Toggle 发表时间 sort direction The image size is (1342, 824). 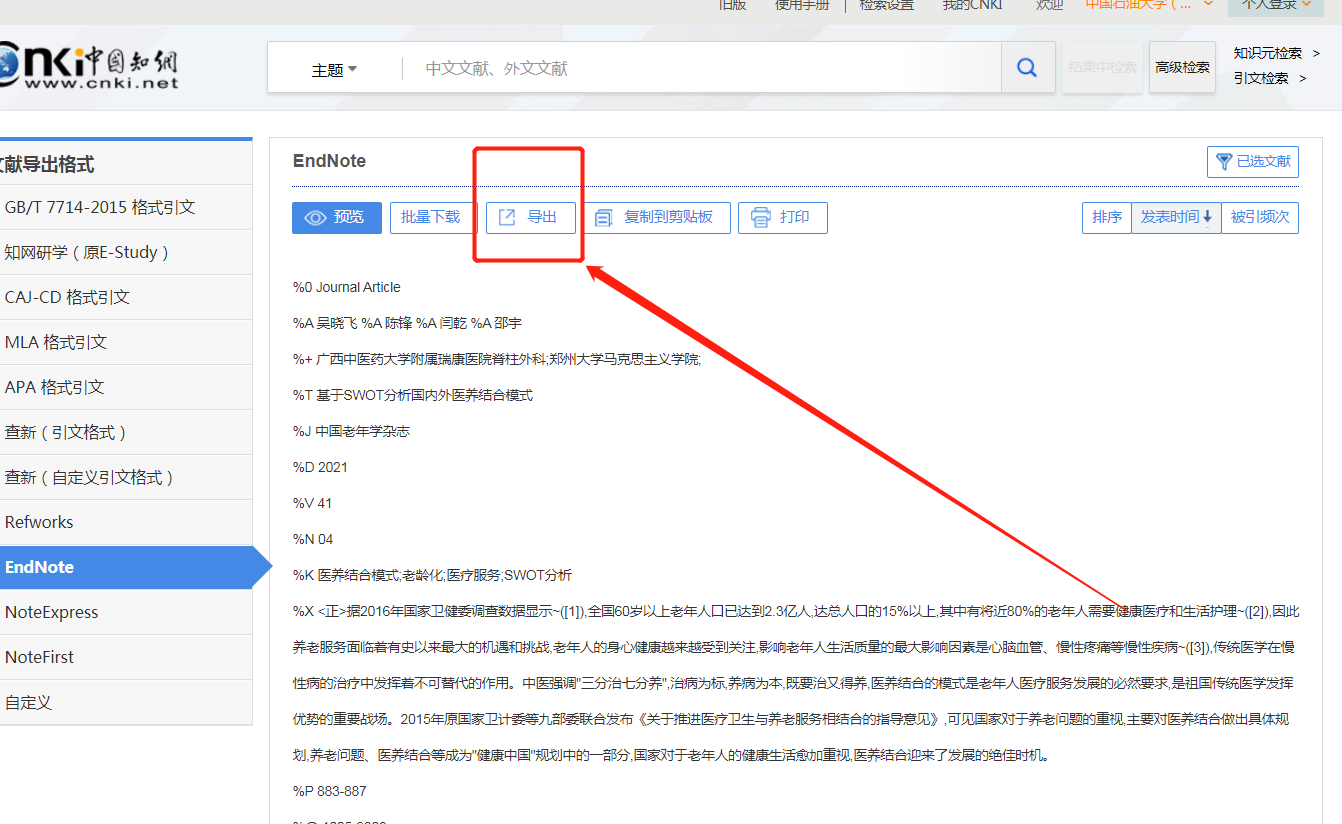[x=1176, y=217]
